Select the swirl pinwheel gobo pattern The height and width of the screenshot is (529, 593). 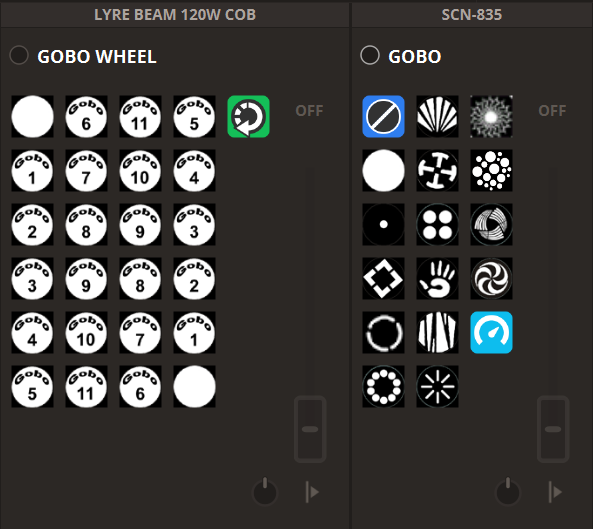point(491,279)
